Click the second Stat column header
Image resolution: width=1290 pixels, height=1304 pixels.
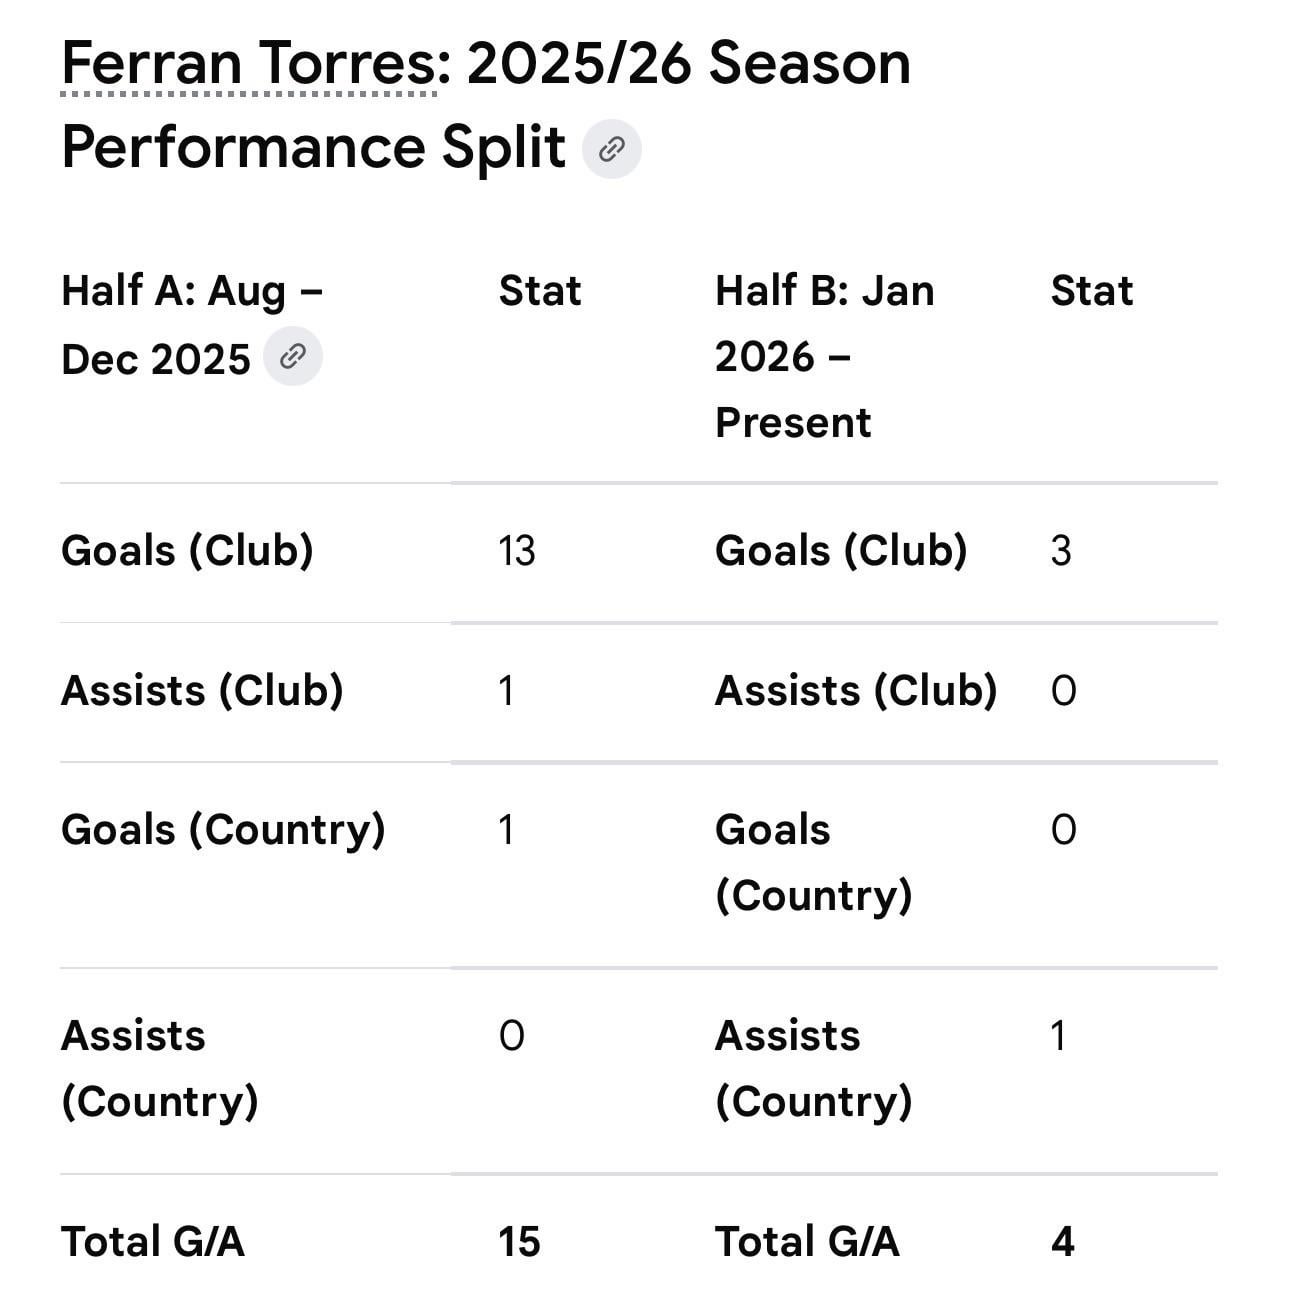[1091, 291]
